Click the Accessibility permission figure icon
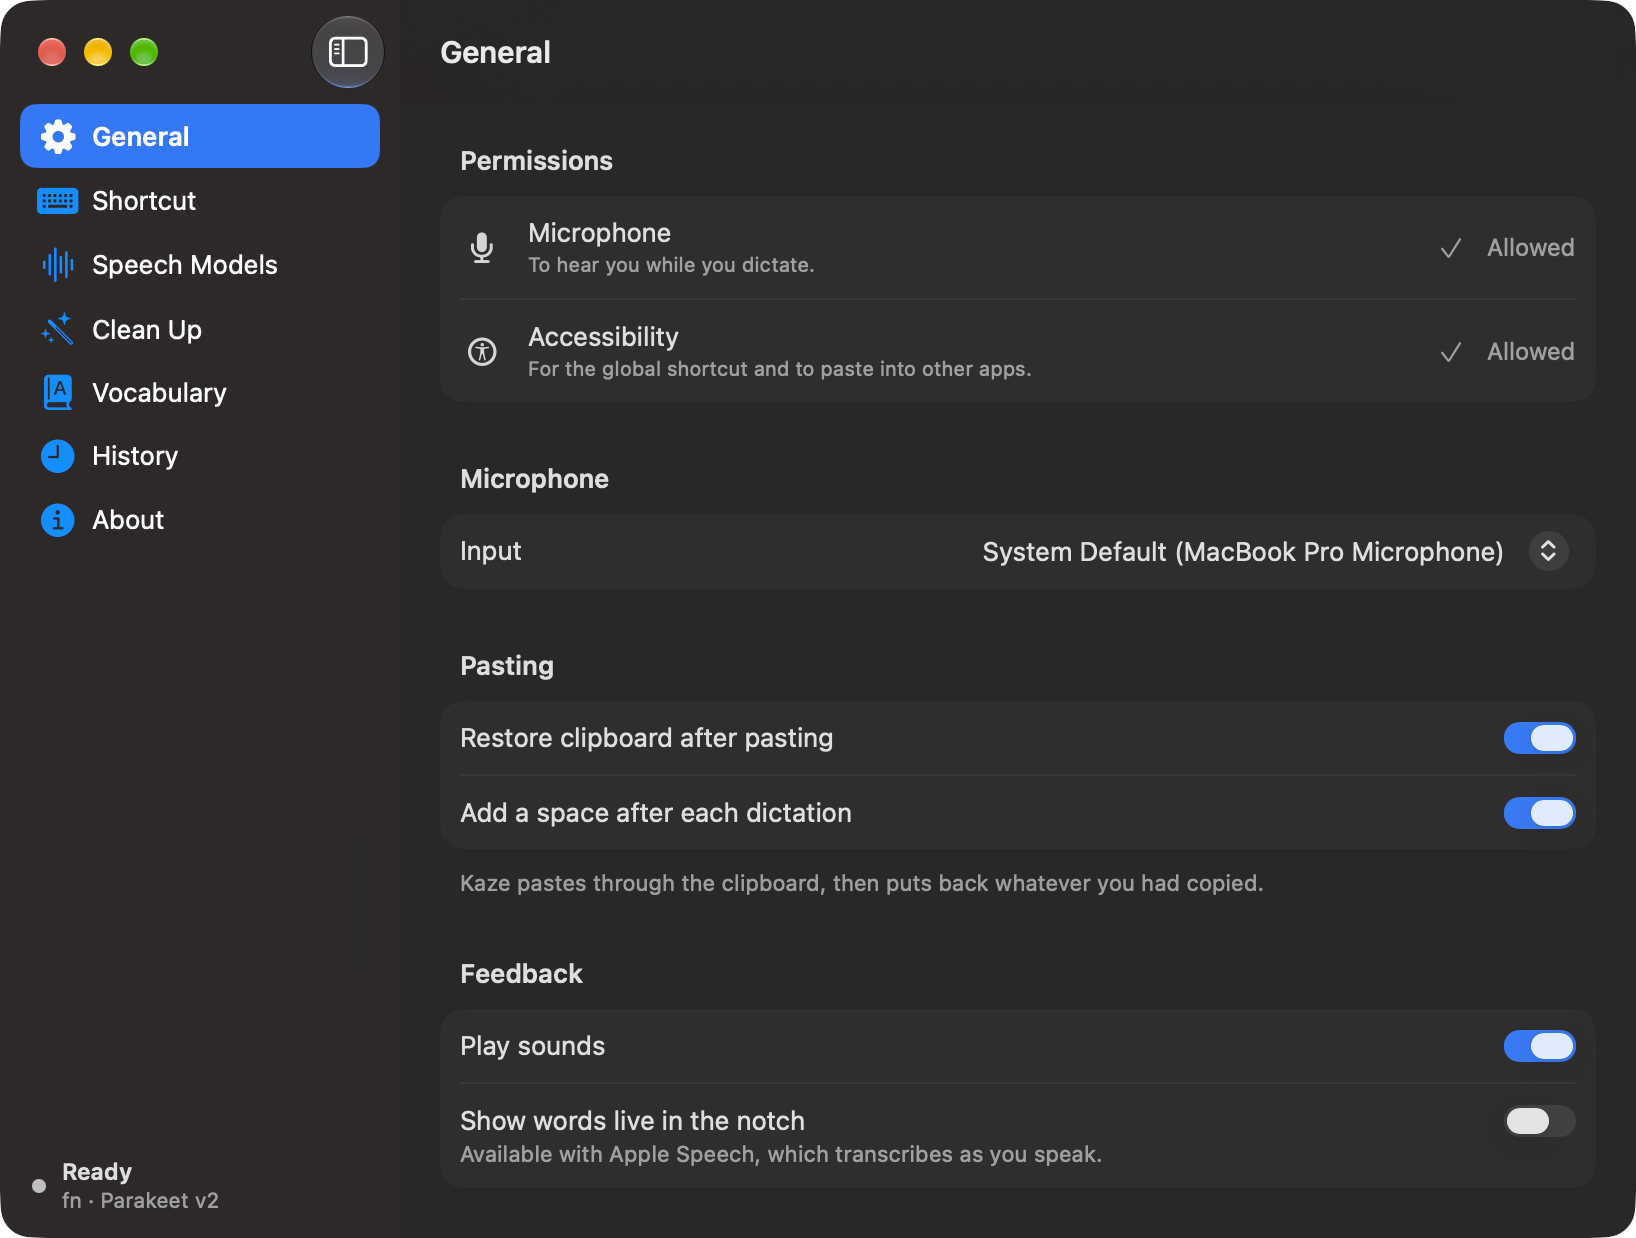The width and height of the screenshot is (1636, 1238). 482,352
